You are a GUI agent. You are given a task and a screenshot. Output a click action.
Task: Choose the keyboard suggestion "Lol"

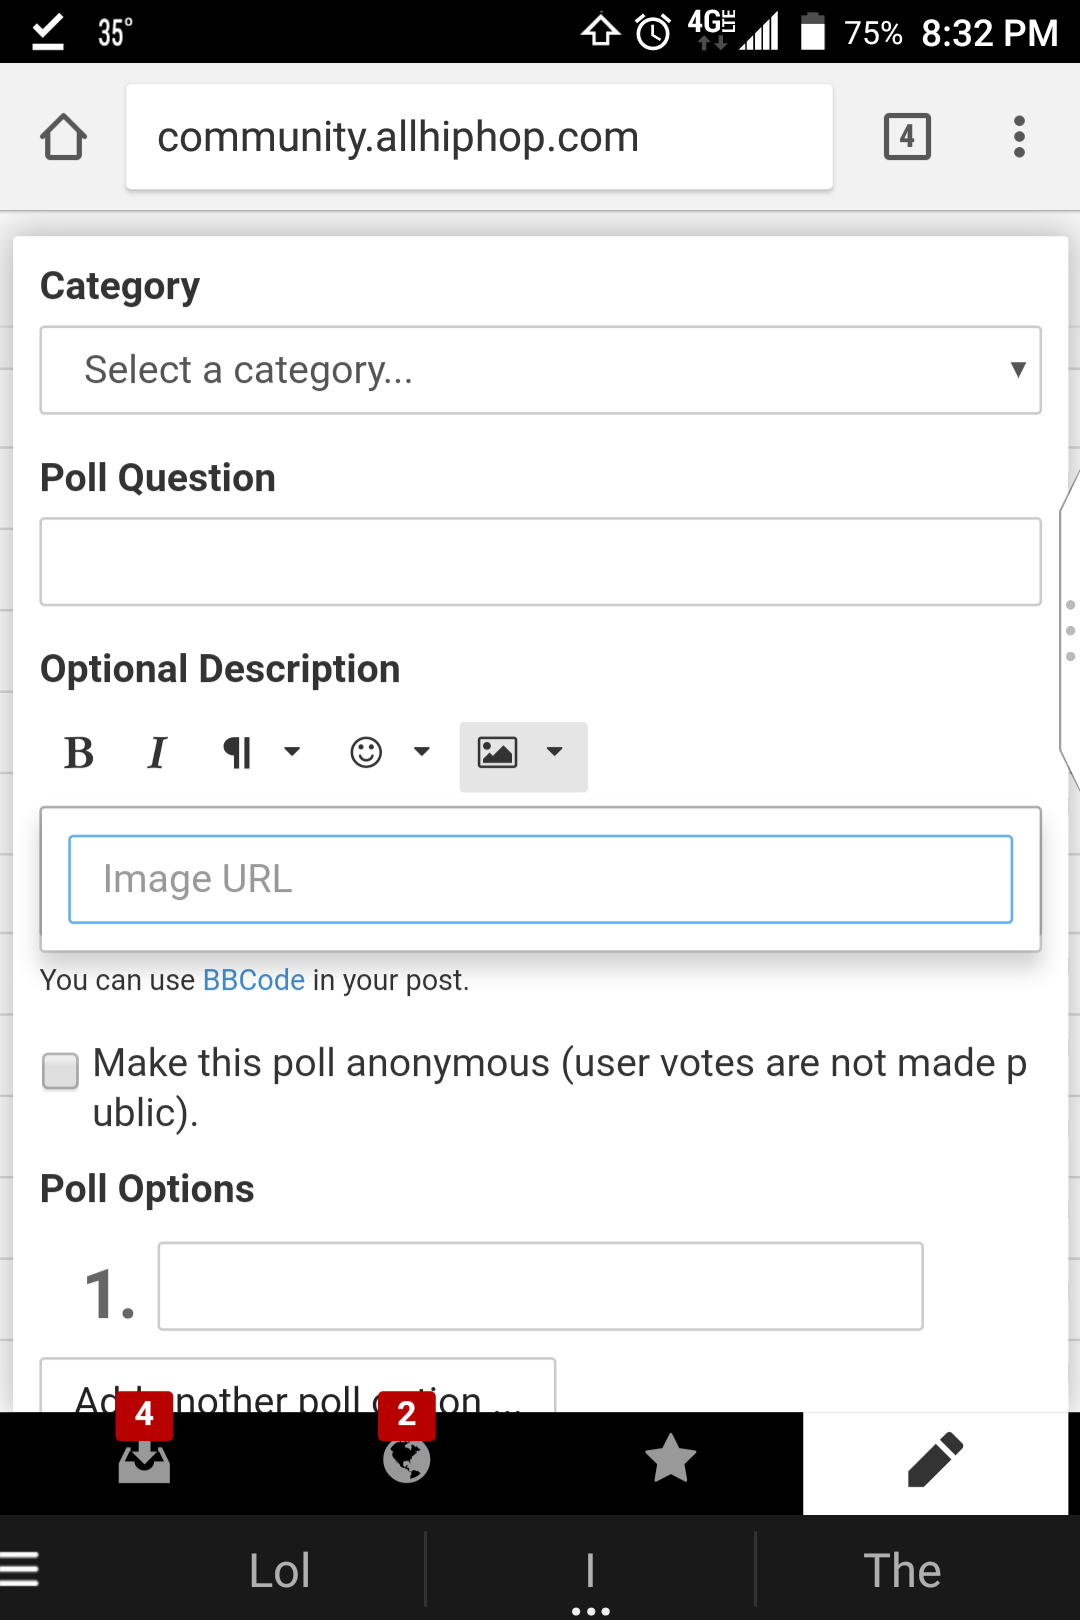coord(280,1571)
